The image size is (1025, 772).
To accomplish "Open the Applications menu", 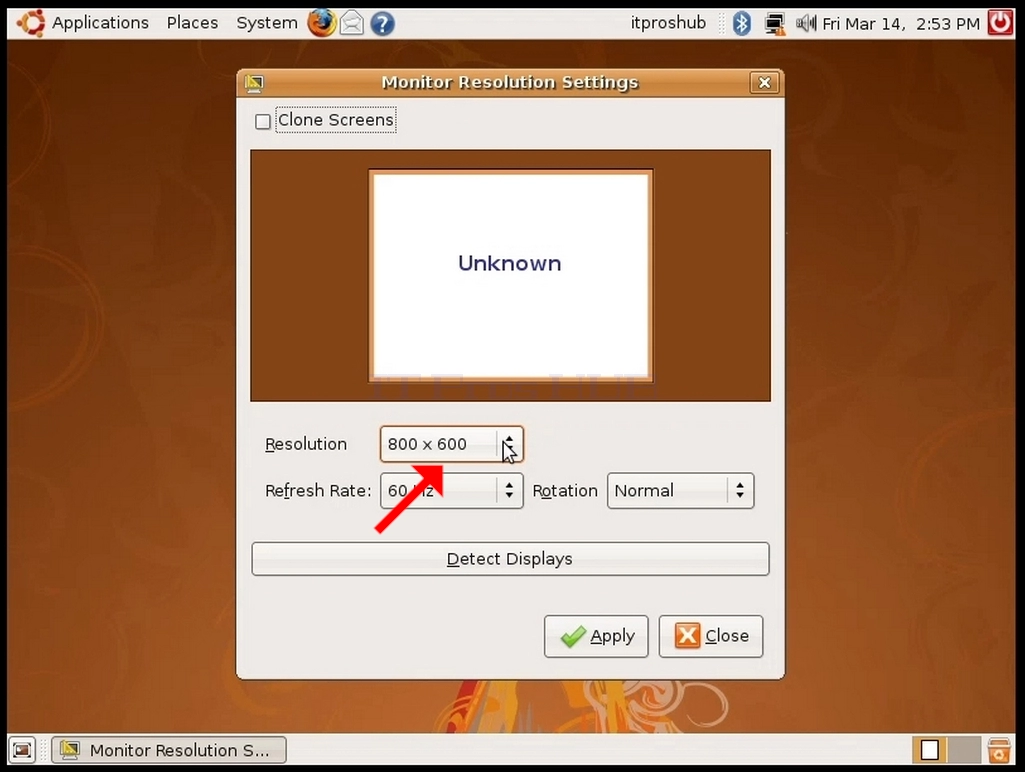I will coord(100,23).
